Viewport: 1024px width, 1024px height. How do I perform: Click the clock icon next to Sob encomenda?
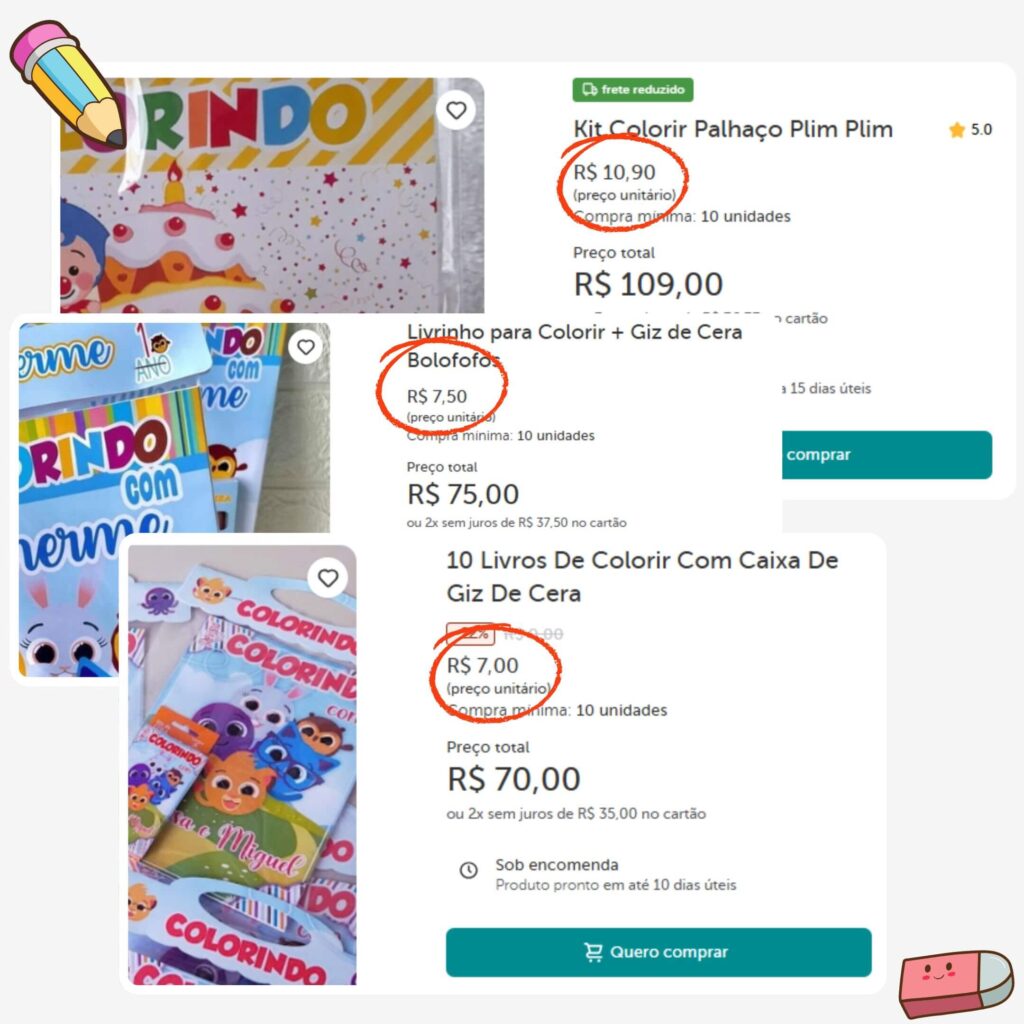click(x=468, y=870)
